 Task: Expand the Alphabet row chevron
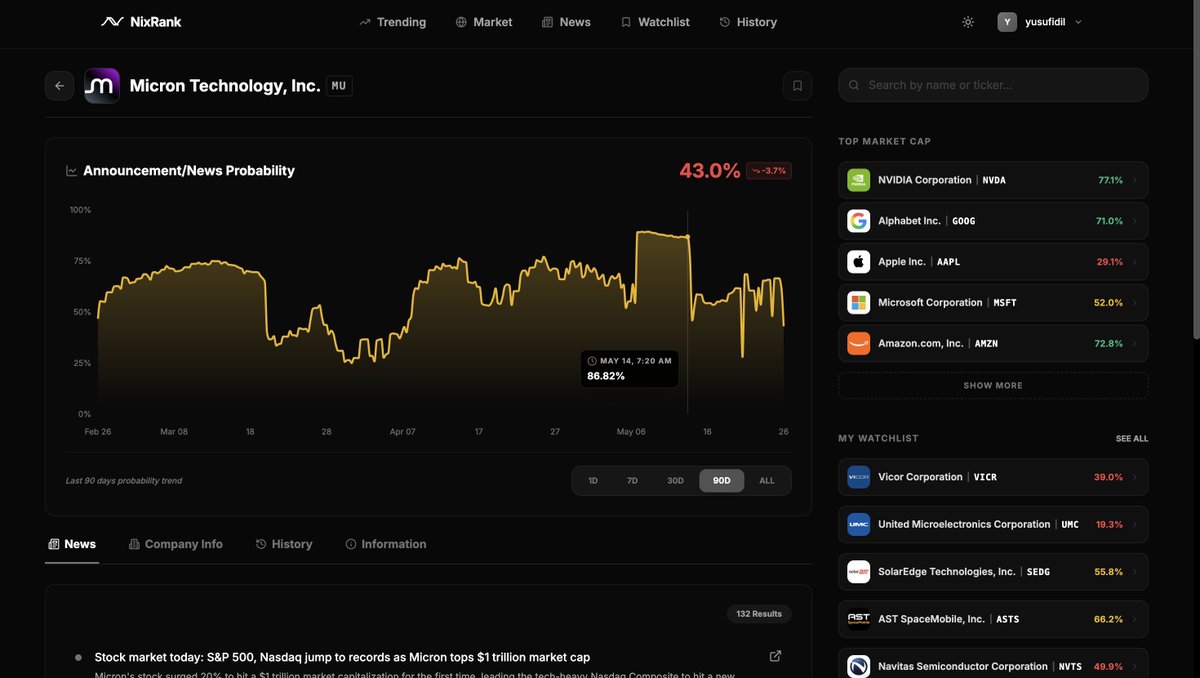click(1135, 221)
